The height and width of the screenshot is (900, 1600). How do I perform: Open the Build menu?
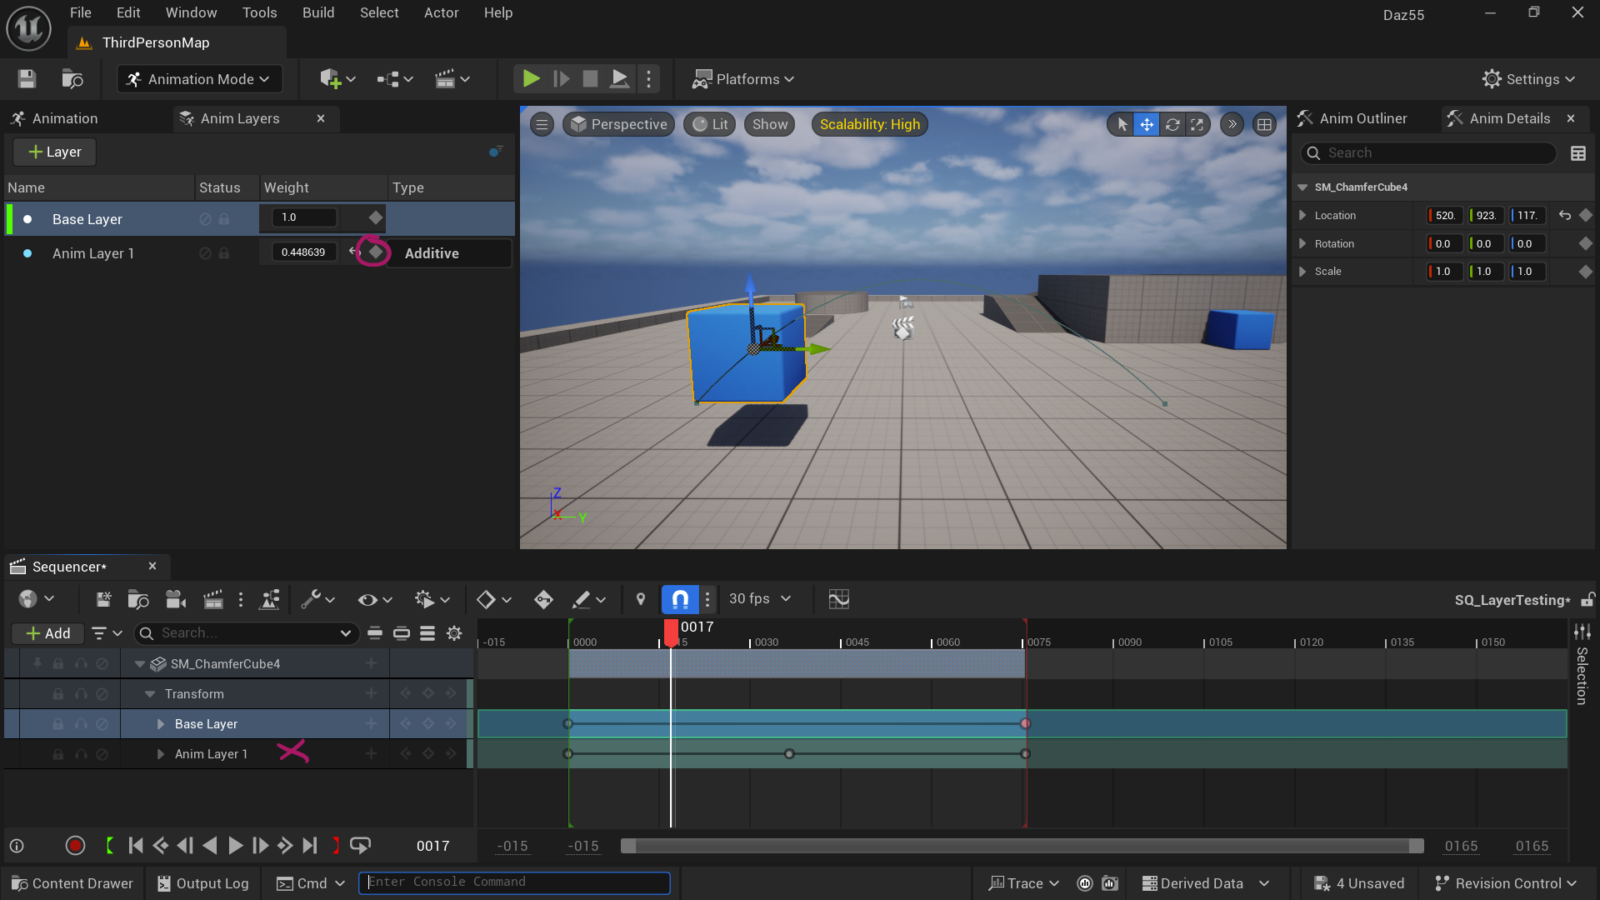click(x=318, y=13)
